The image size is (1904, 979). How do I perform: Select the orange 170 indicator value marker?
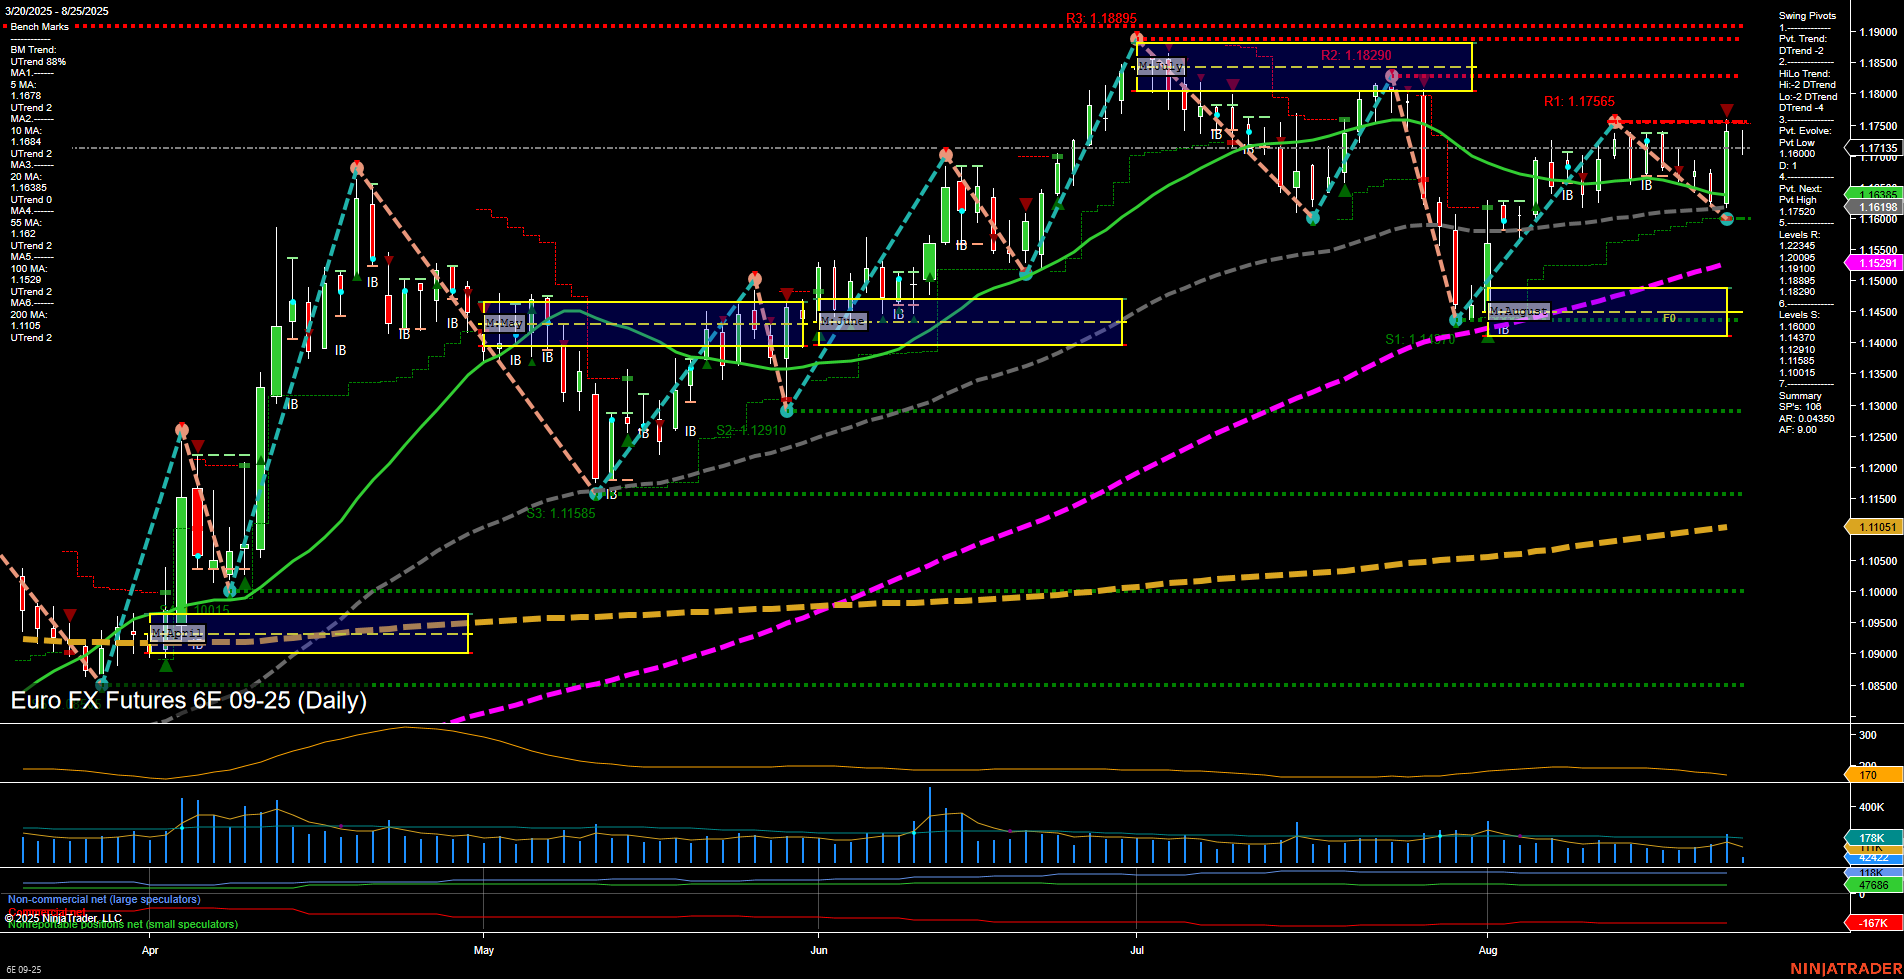pyautogui.click(x=1872, y=775)
